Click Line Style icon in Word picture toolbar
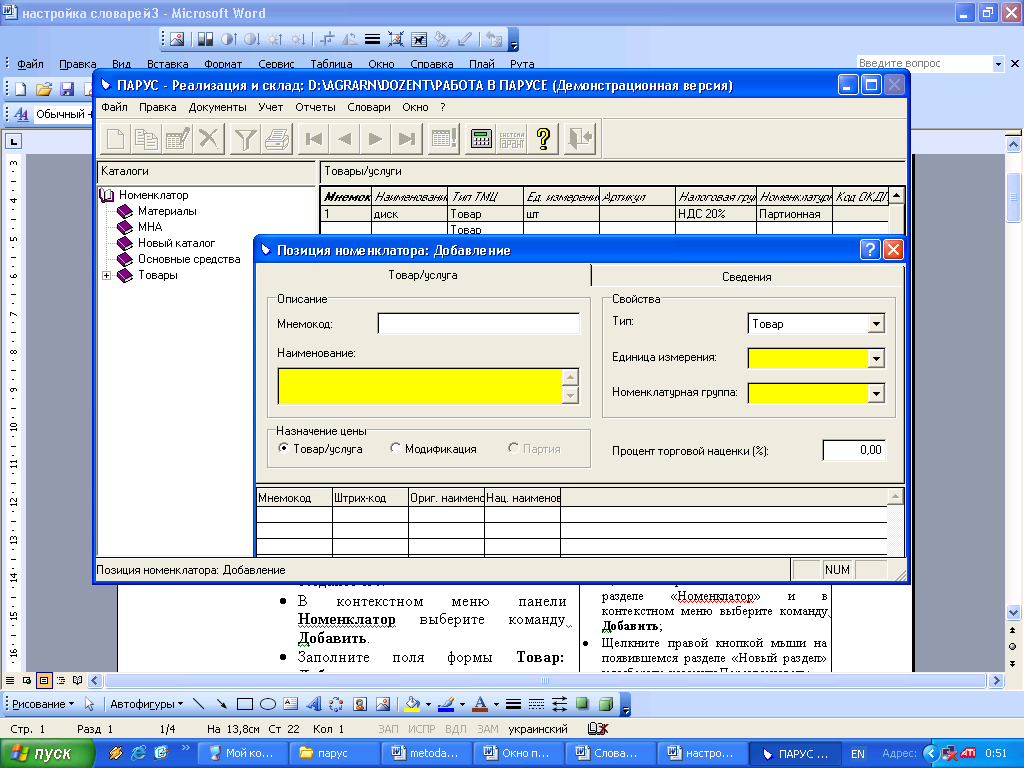 (x=372, y=39)
